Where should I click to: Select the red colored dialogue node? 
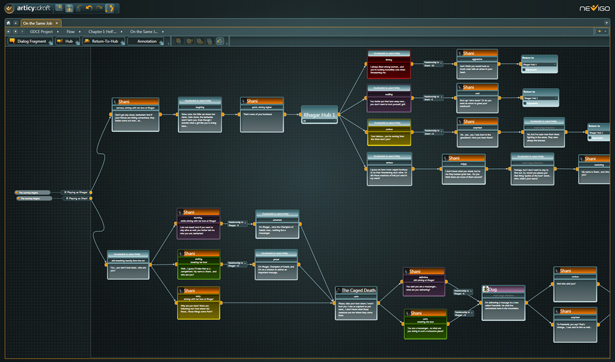(x=389, y=64)
